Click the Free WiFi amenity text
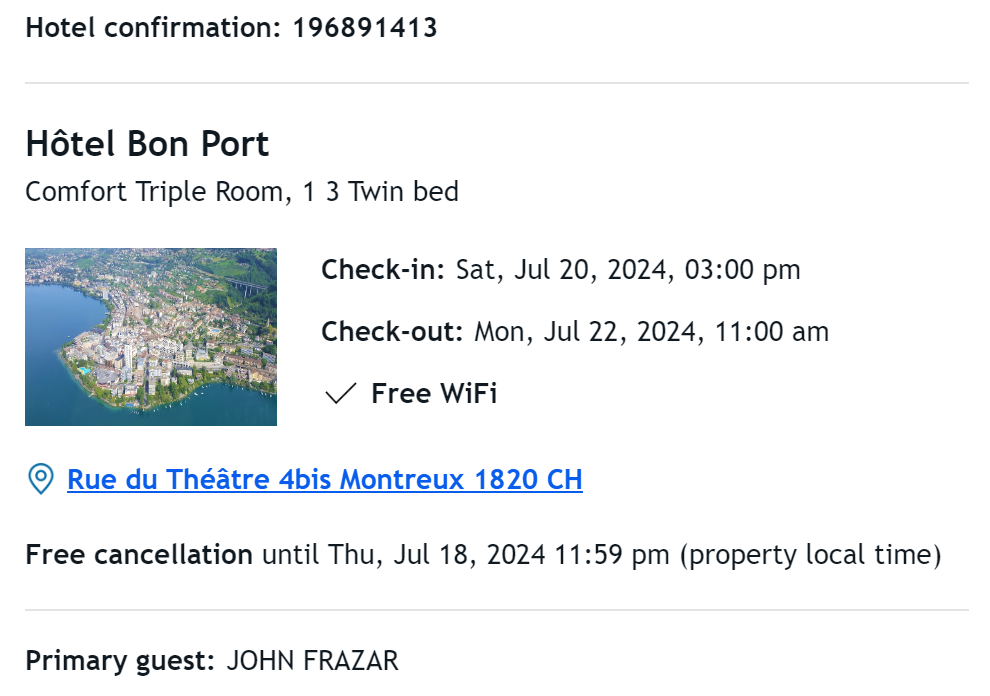The image size is (990, 696). pyautogui.click(x=434, y=393)
